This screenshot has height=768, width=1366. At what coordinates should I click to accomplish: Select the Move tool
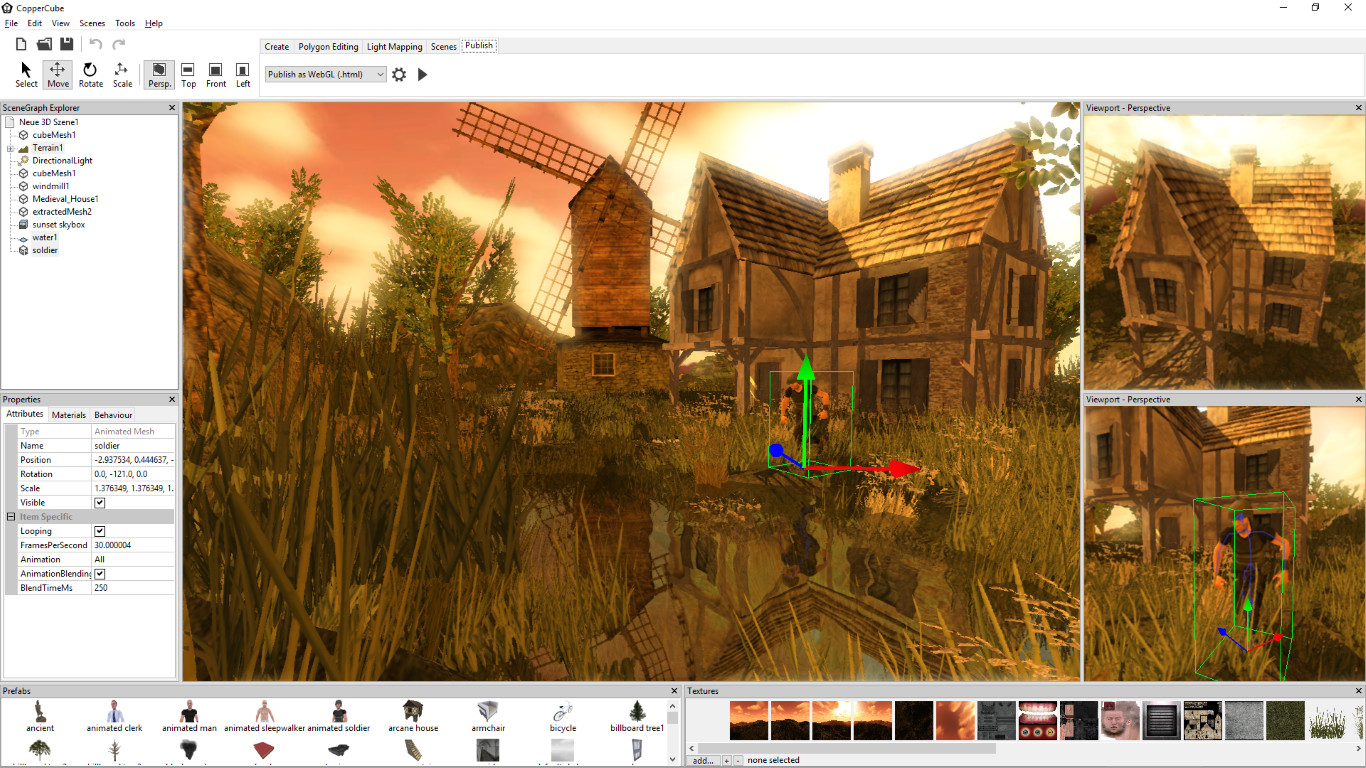(x=57, y=73)
